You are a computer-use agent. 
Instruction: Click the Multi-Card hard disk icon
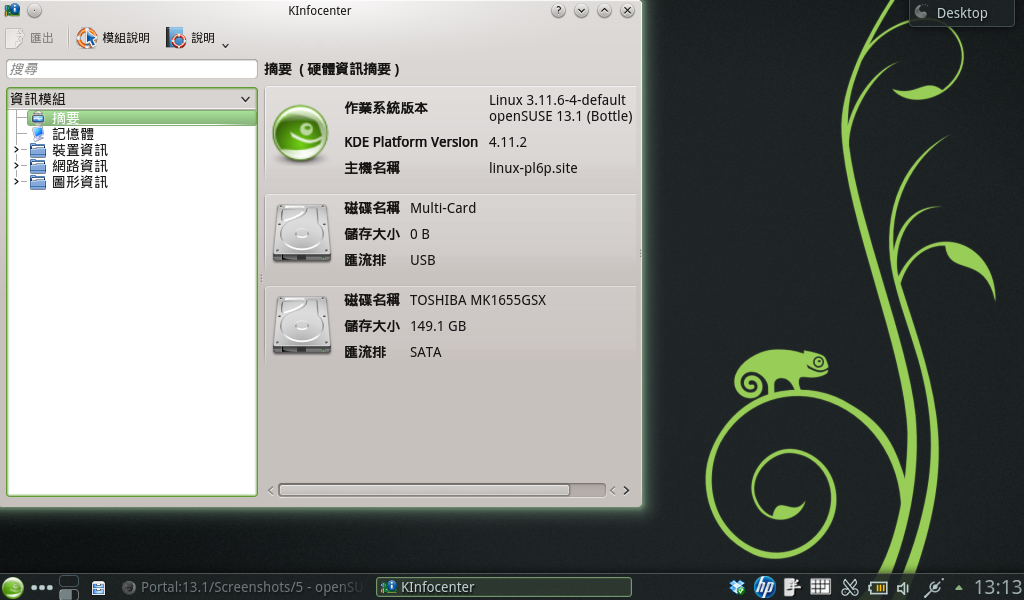pyautogui.click(x=302, y=233)
